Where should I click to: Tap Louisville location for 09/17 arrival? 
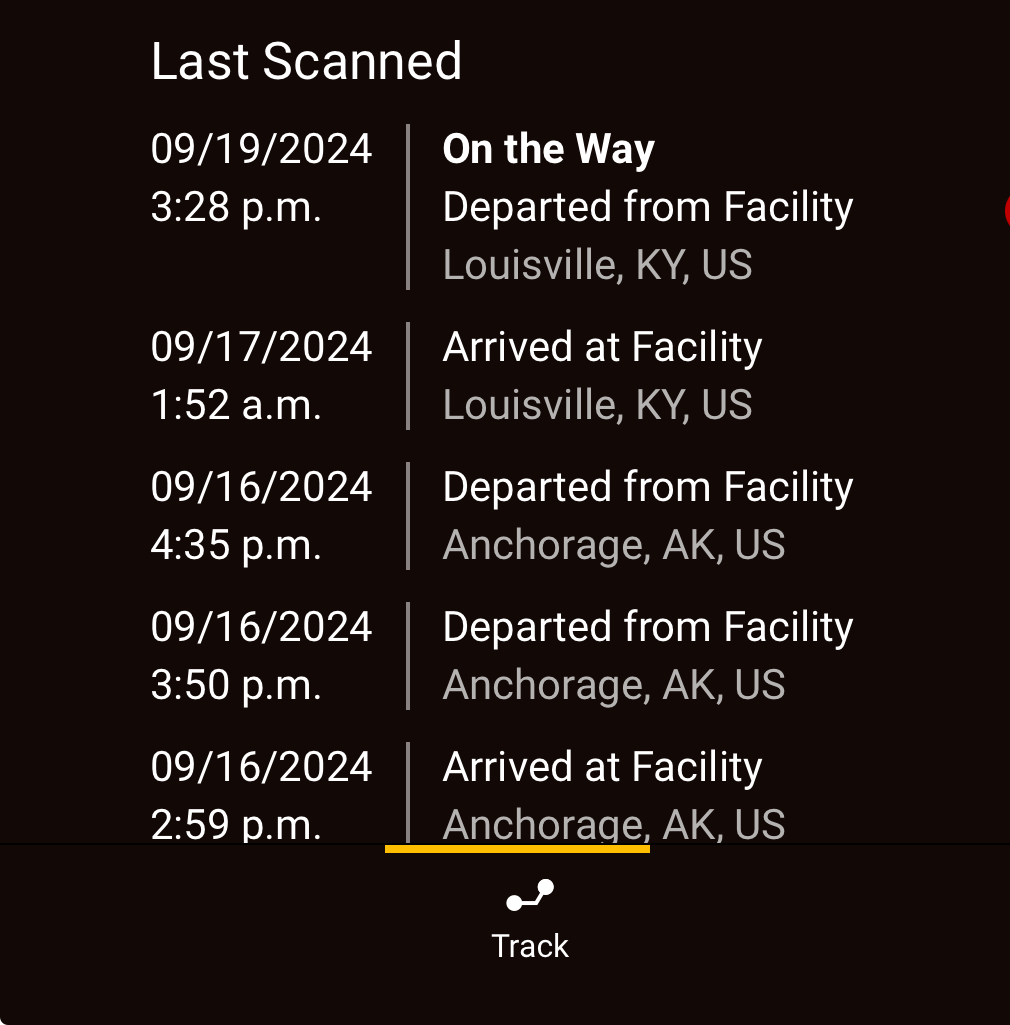[x=598, y=405]
